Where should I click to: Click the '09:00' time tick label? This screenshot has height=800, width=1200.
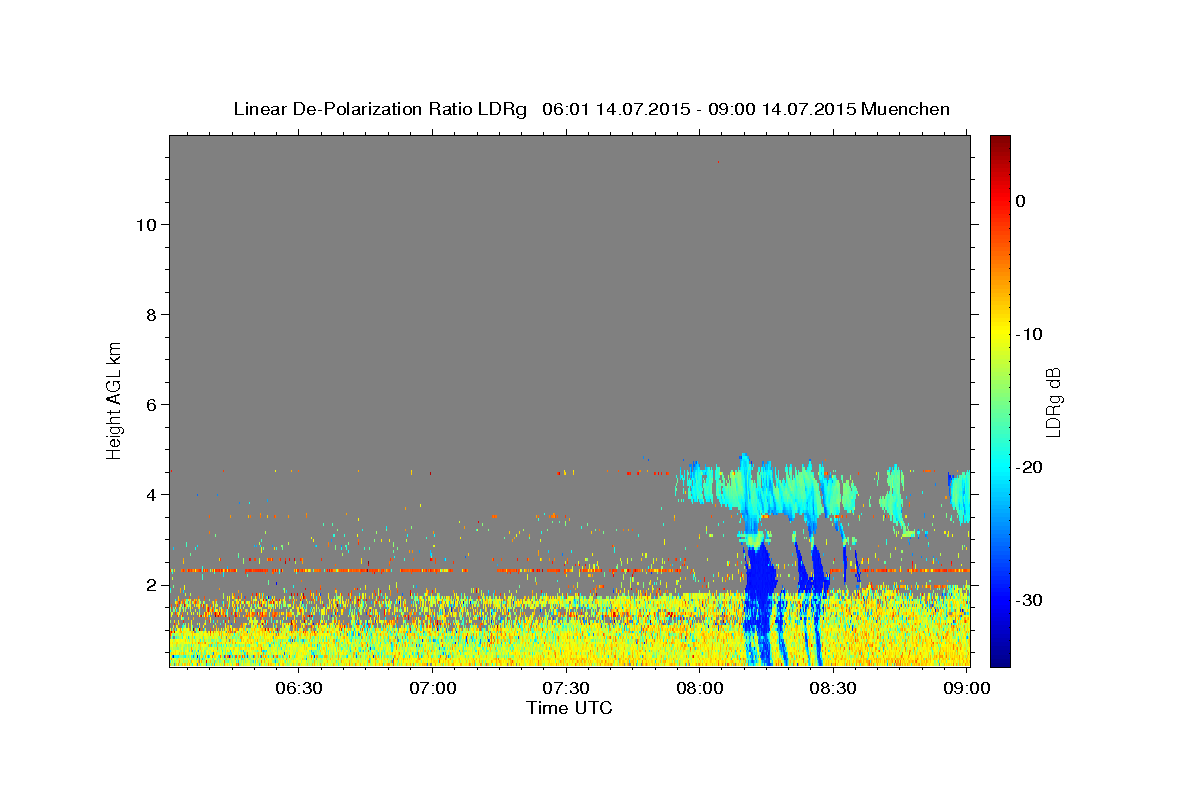click(966, 688)
